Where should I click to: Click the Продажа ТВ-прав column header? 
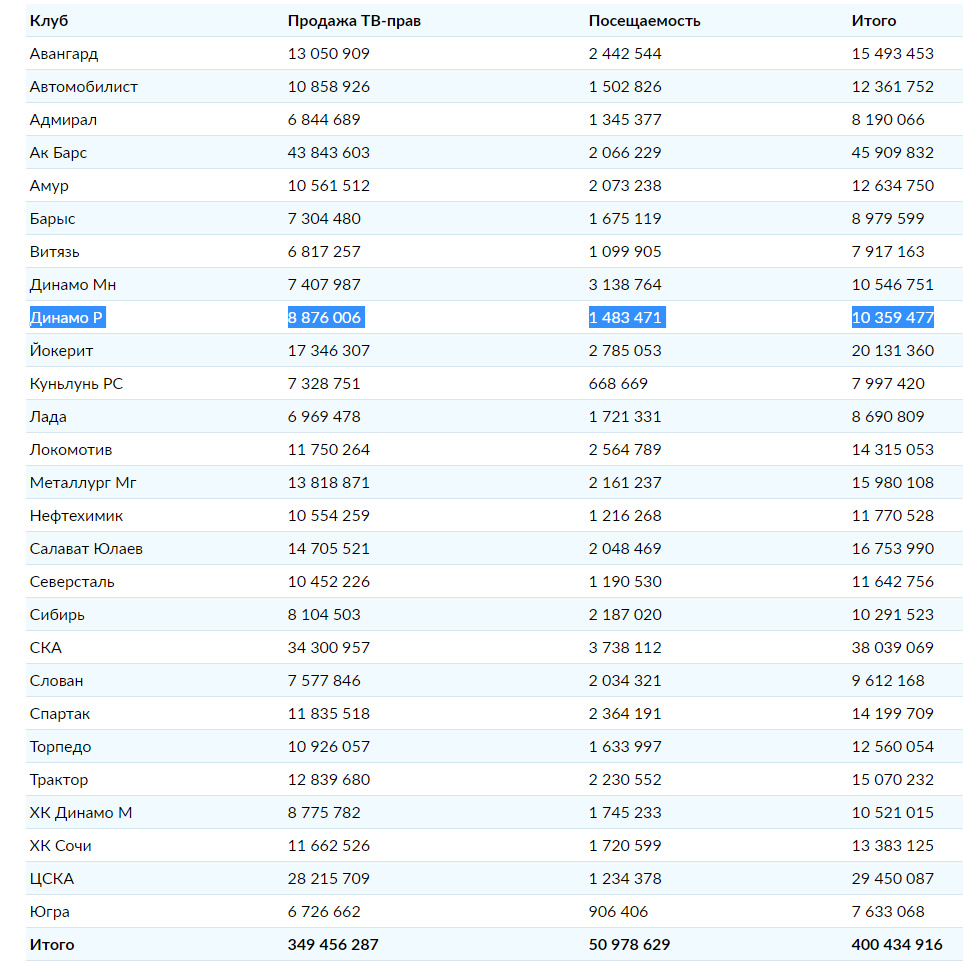click(354, 21)
